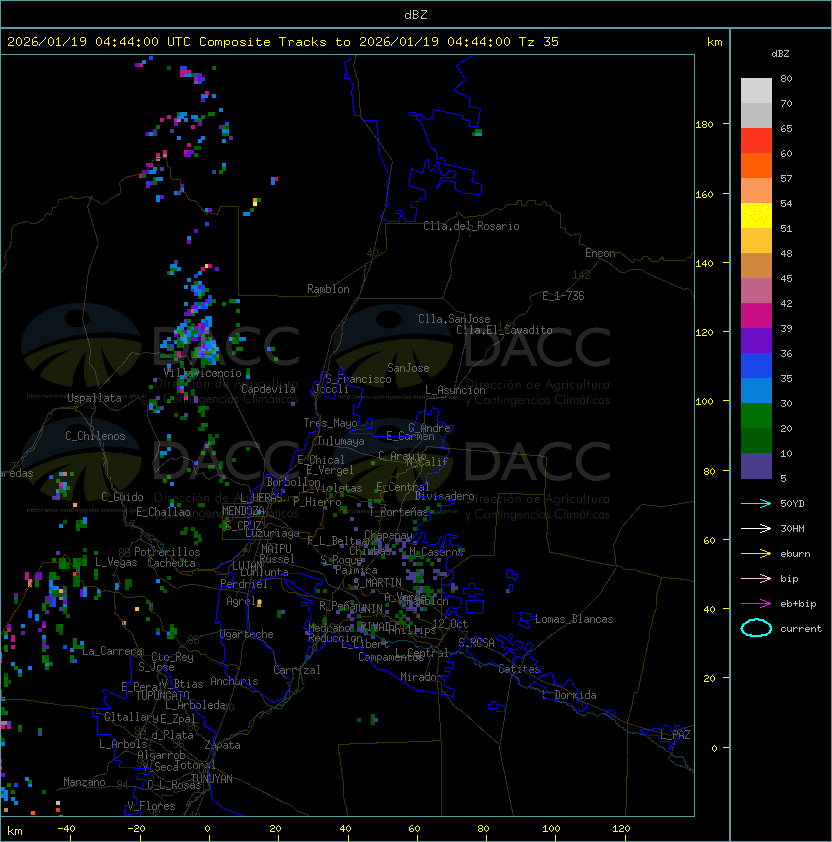Click the Anchoris map label
Viewport: 832px width, 842px height.
click(x=234, y=681)
